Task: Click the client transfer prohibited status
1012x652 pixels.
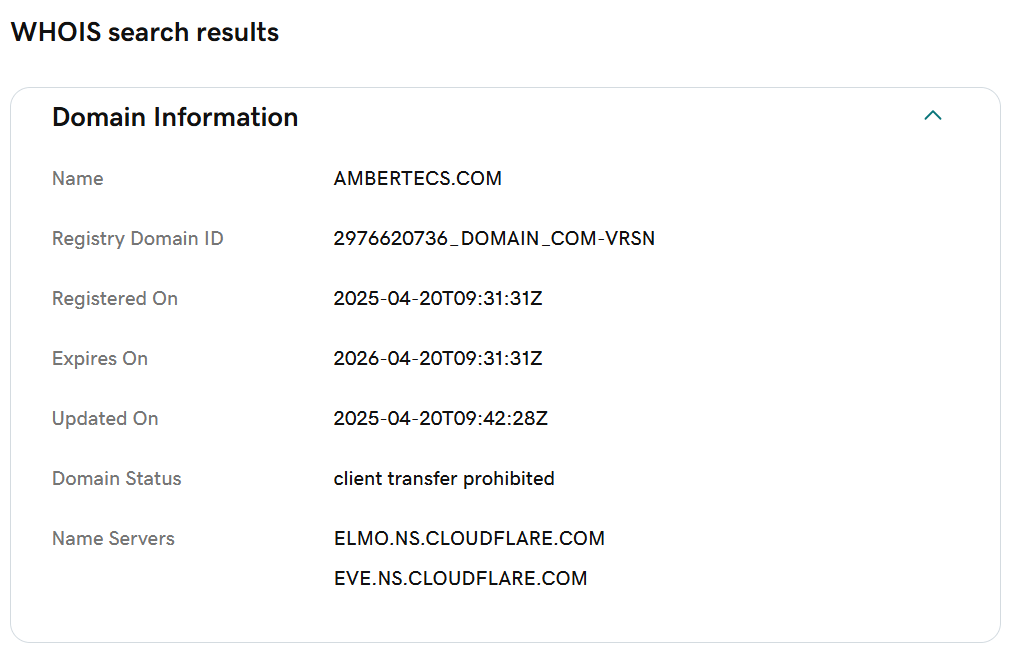Action: pos(444,479)
